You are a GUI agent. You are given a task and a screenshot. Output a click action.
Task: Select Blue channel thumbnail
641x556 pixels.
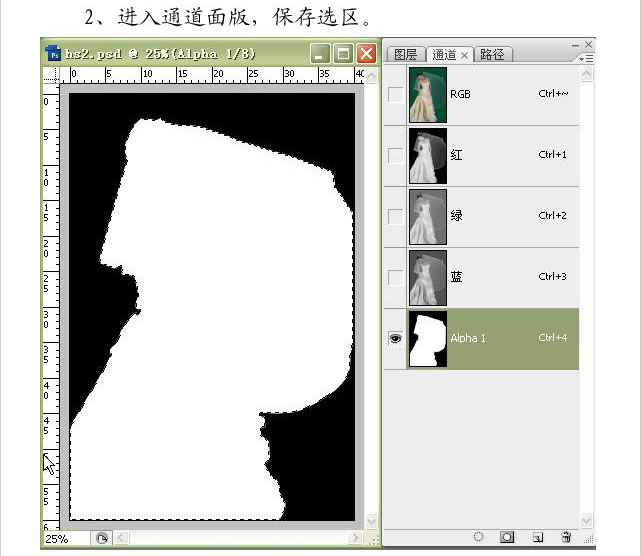(x=428, y=278)
